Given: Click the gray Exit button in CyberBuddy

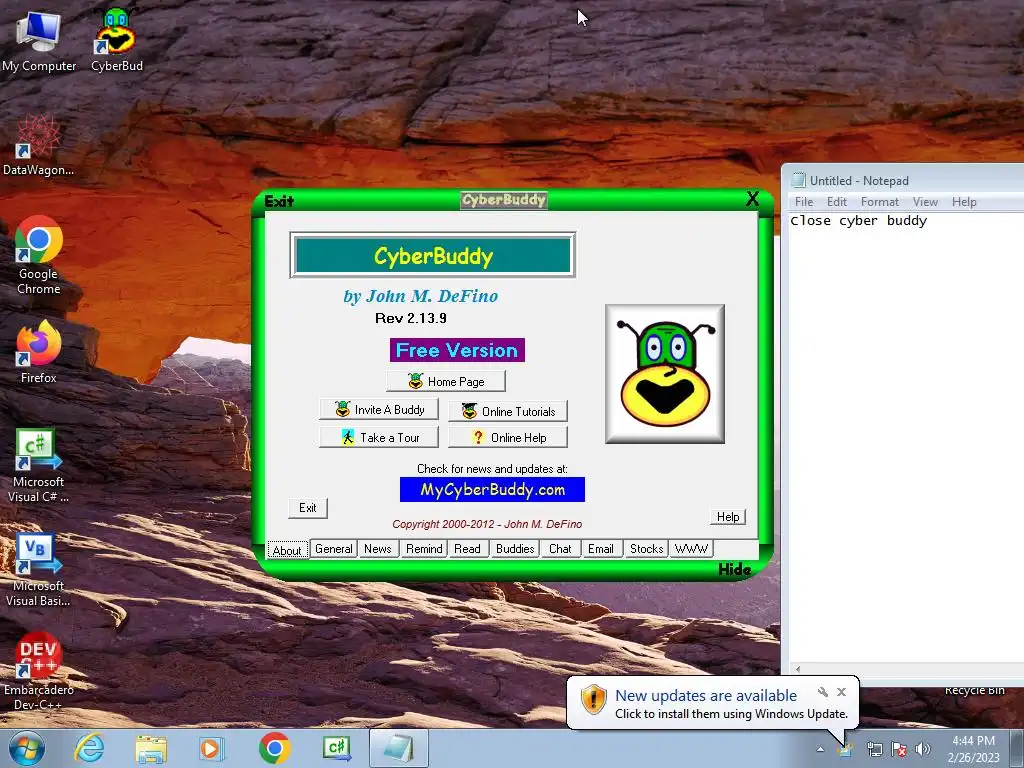Looking at the screenshot, I should pos(308,508).
